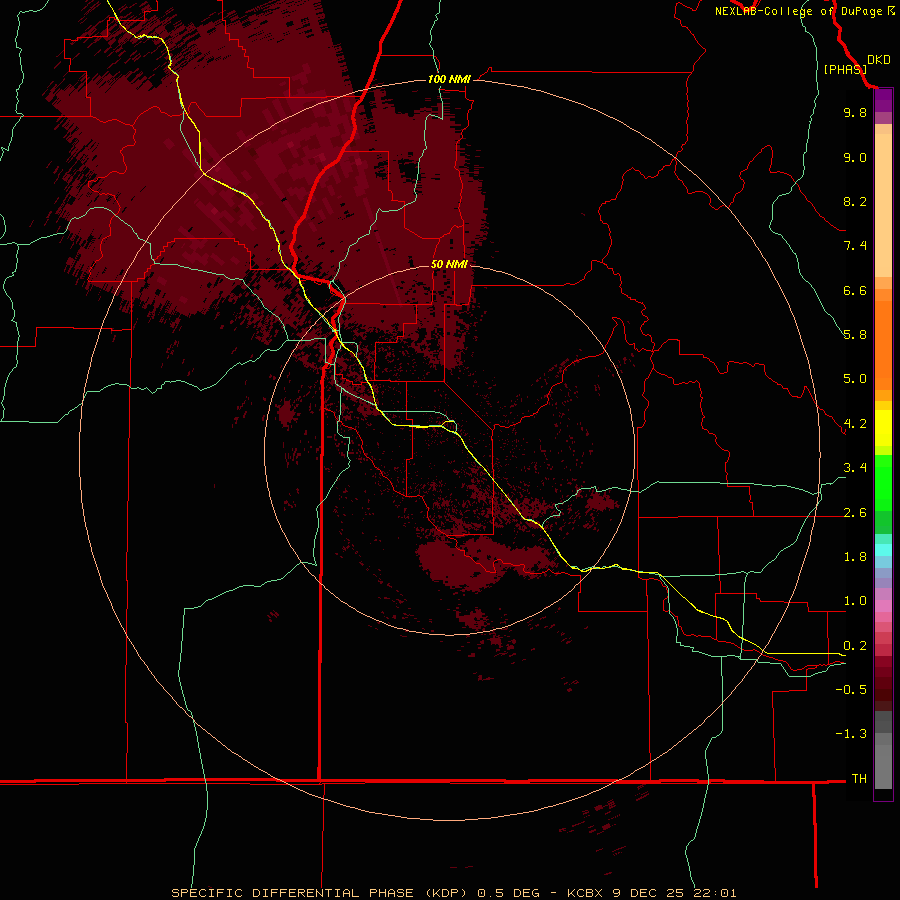Click the SPECIFIC DIFFERENTIAL PHASE caption text
The height and width of the screenshot is (900, 900).
point(292,893)
